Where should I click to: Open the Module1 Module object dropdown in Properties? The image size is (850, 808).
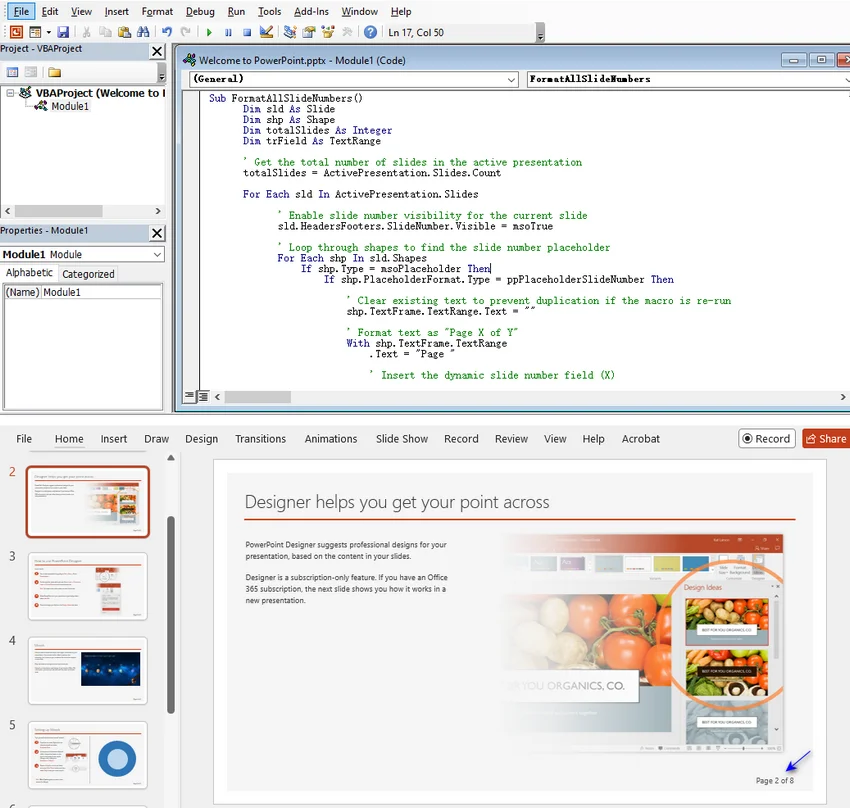[157, 254]
